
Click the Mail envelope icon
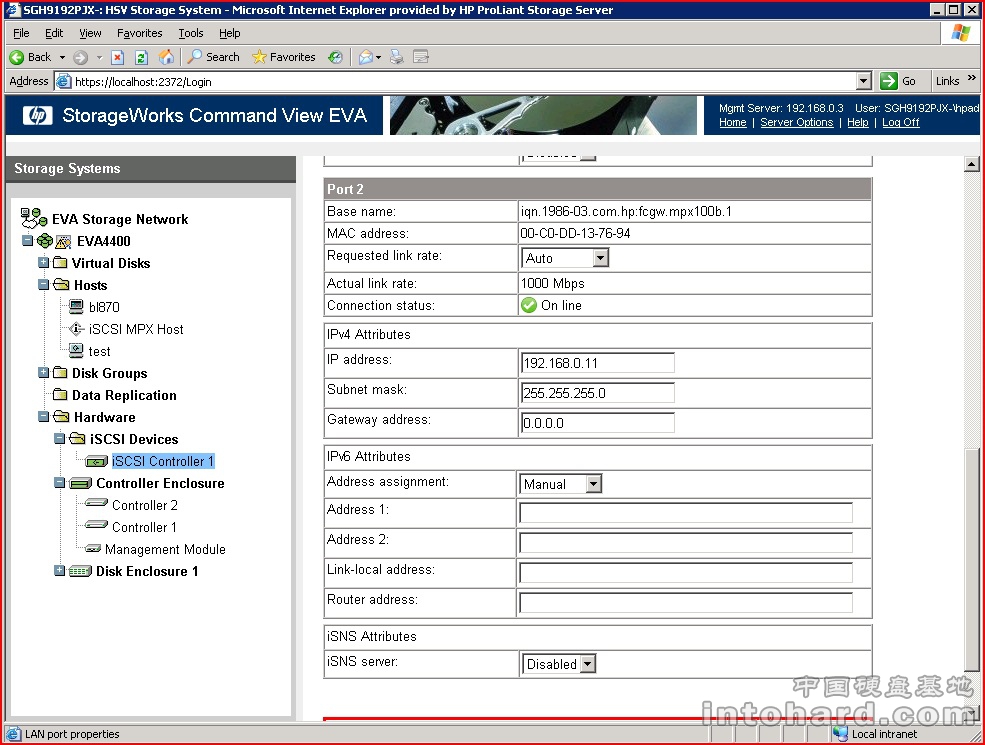366,57
